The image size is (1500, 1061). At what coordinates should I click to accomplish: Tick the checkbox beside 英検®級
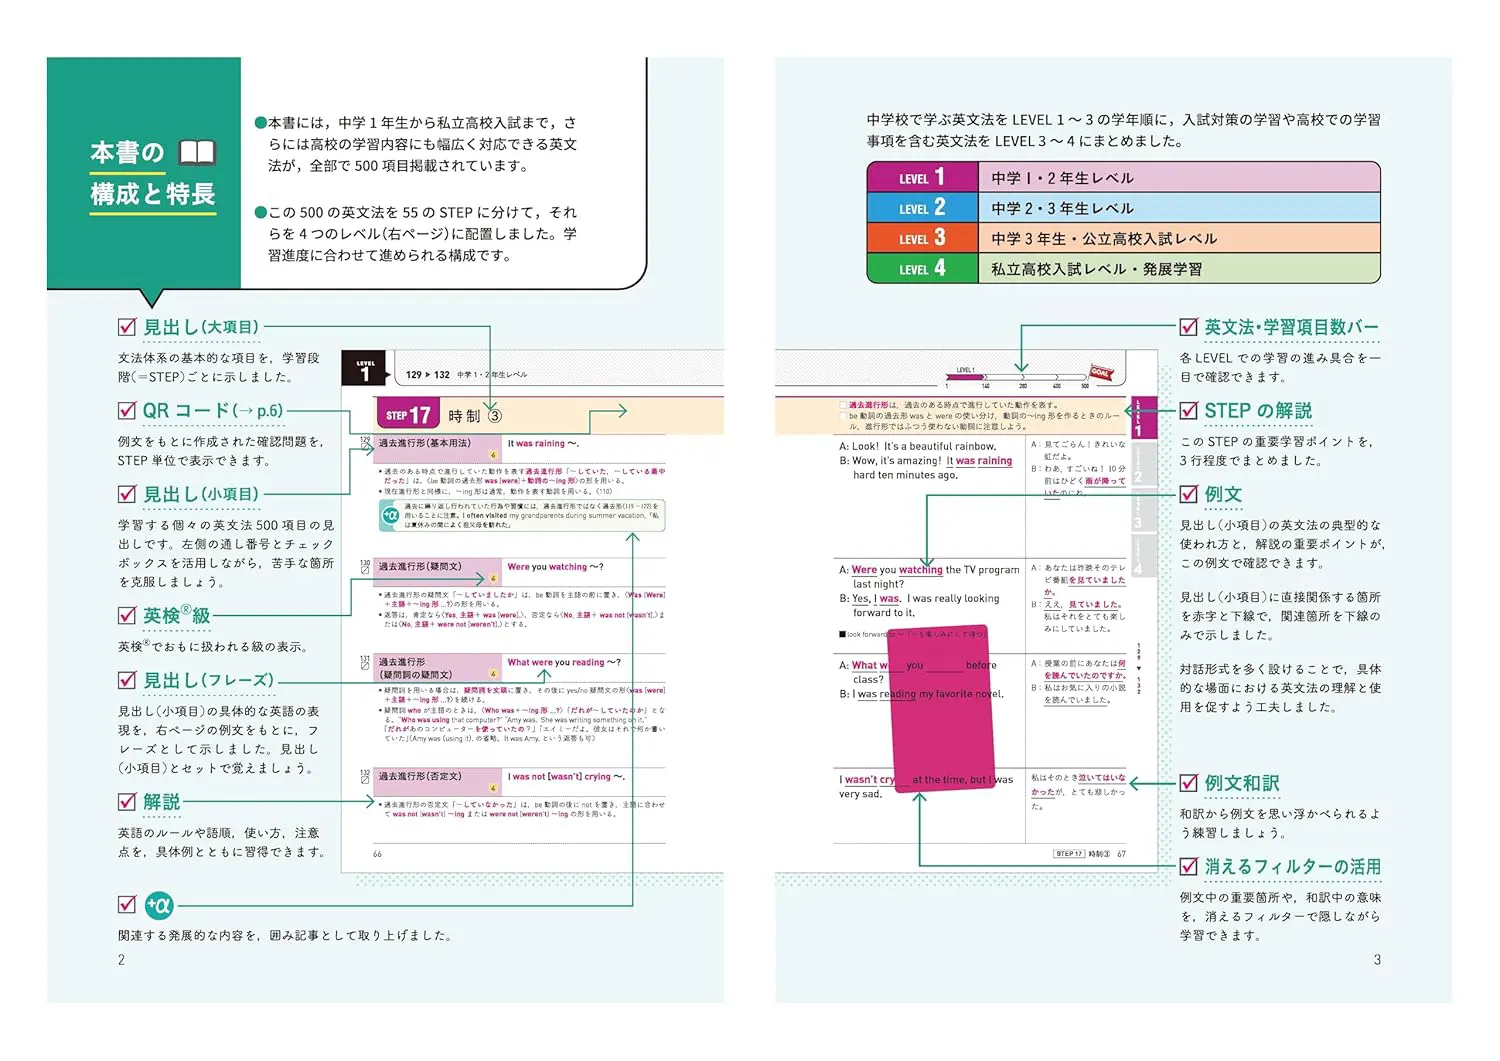[x=127, y=615]
